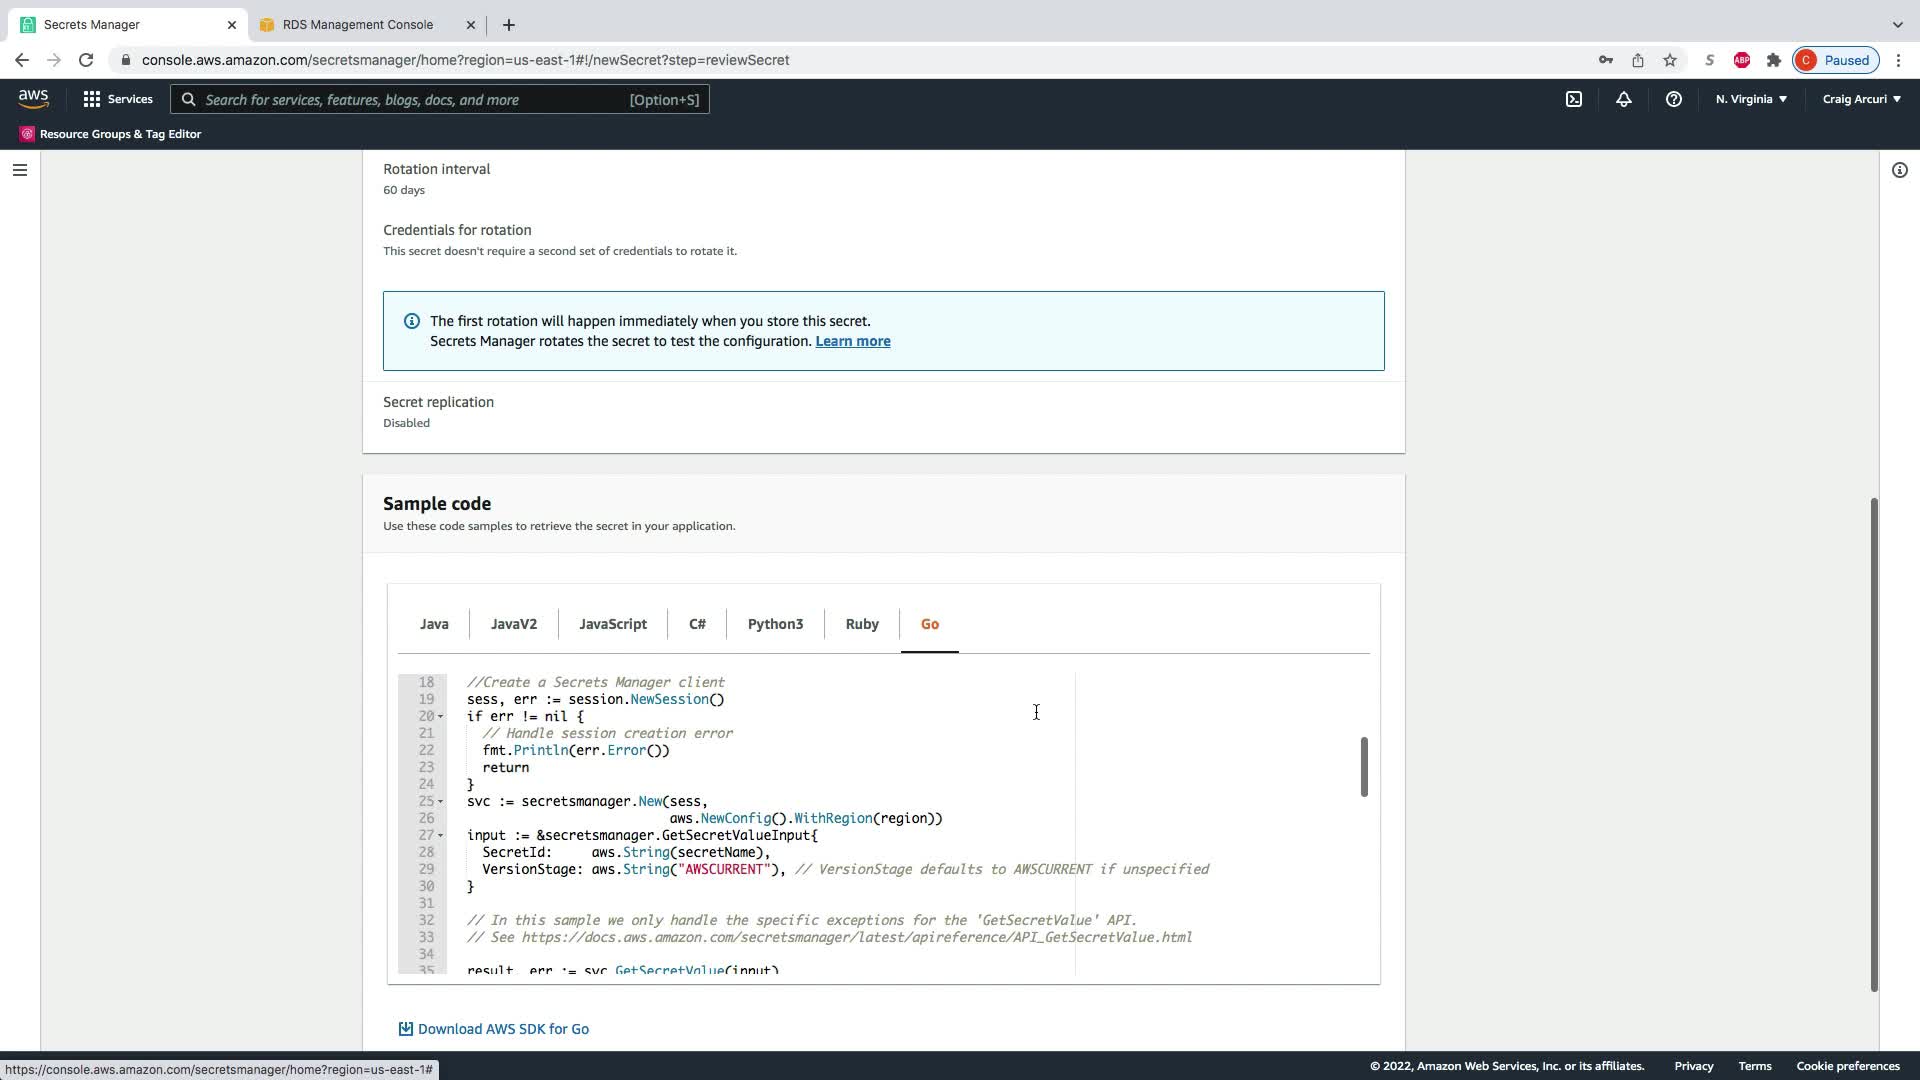Open AWS CloudShell icon in header
Viewport: 1920px width, 1080px height.
pos(1574,99)
